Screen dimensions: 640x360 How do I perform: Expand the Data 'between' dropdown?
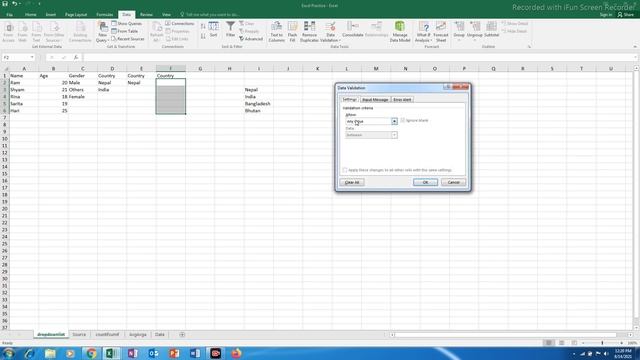click(x=394, y=135)
